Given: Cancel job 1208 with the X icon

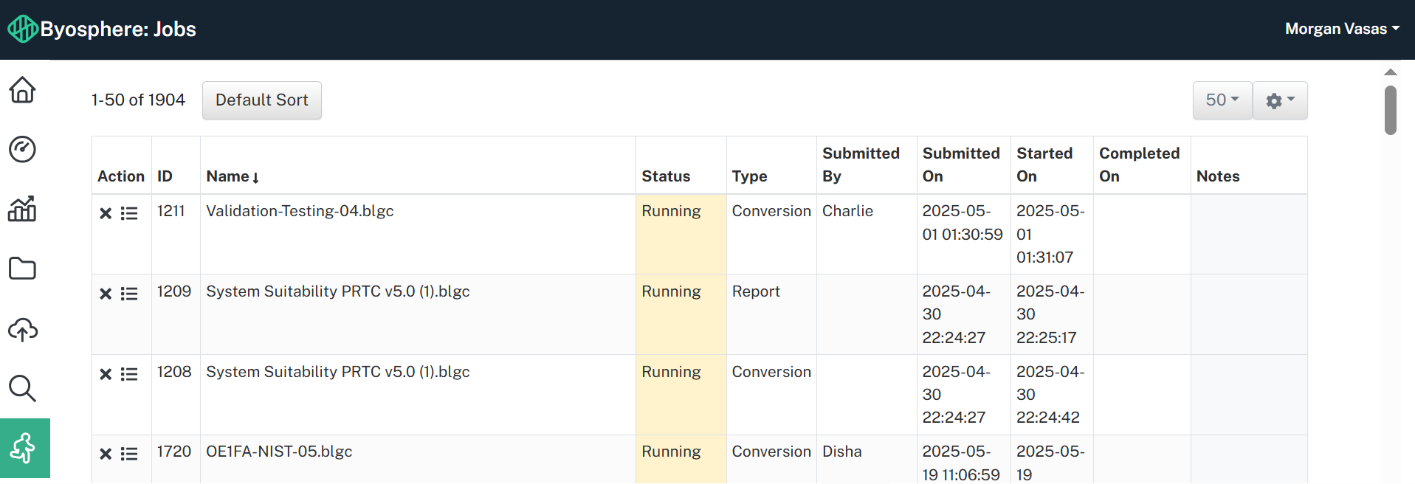Looking at the screenshot, I should [x=105, y=374].
